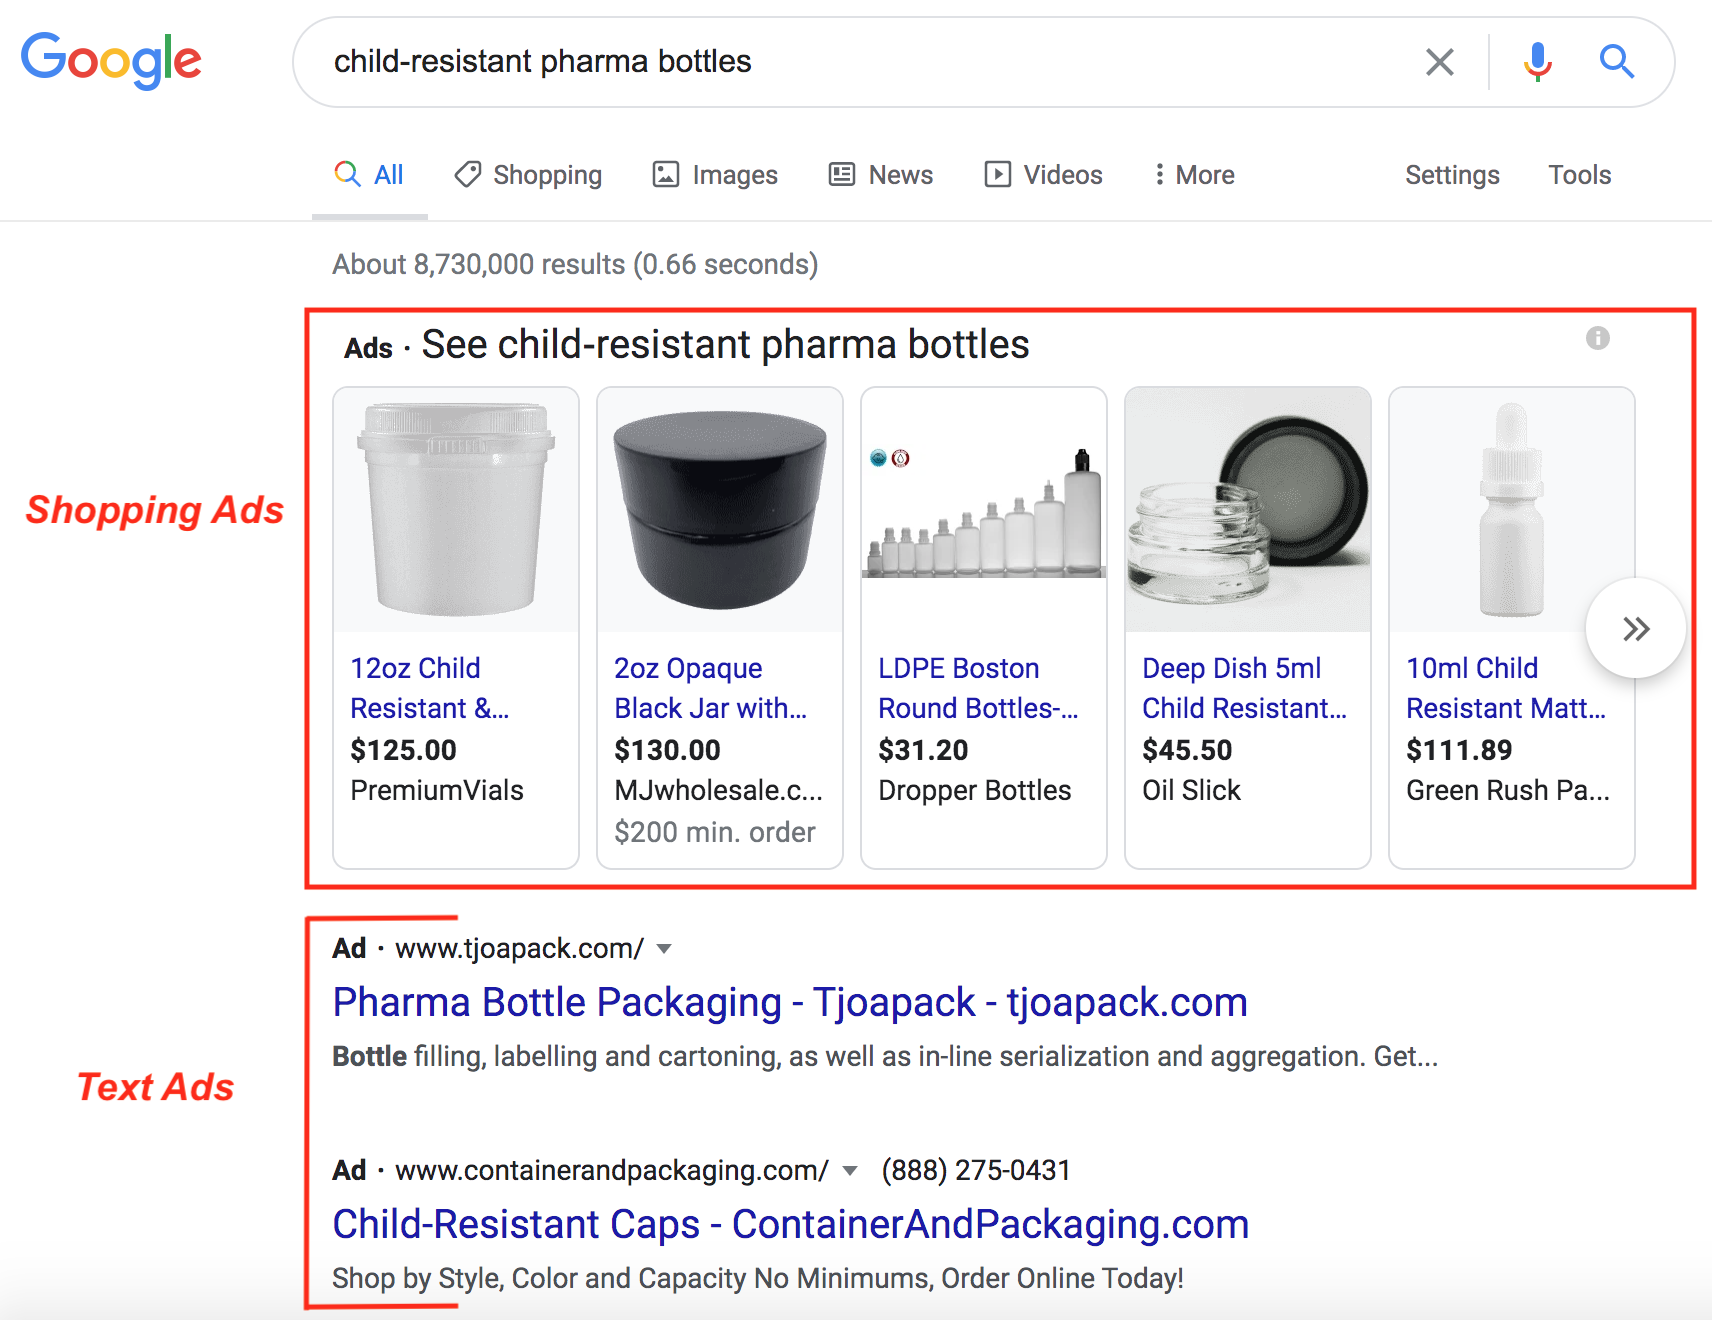
Task: Click the www.tjoapack.com/ ad URL
Action: [x=519, y=948]
